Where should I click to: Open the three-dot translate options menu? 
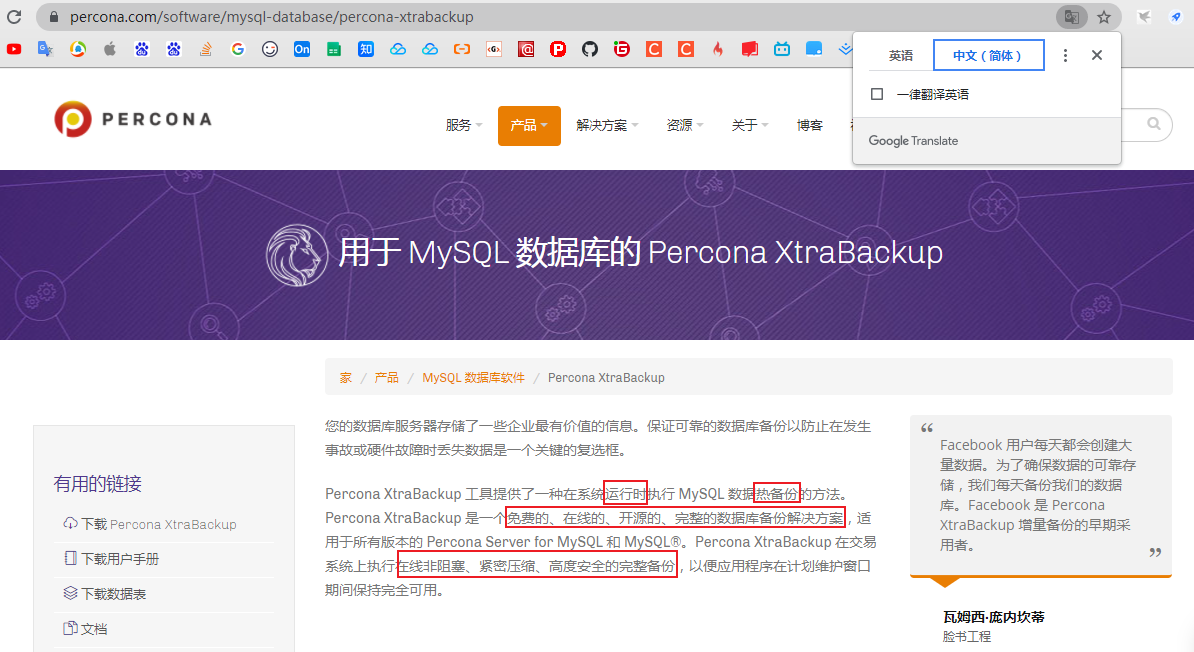[x=1065, y=56]
